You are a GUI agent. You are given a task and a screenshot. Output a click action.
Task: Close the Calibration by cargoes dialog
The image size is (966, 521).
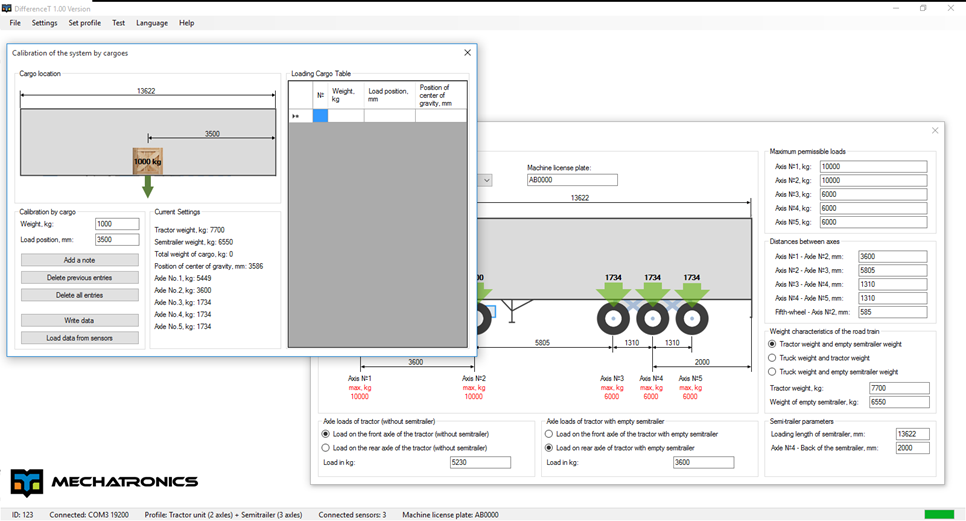click(467, 53)
